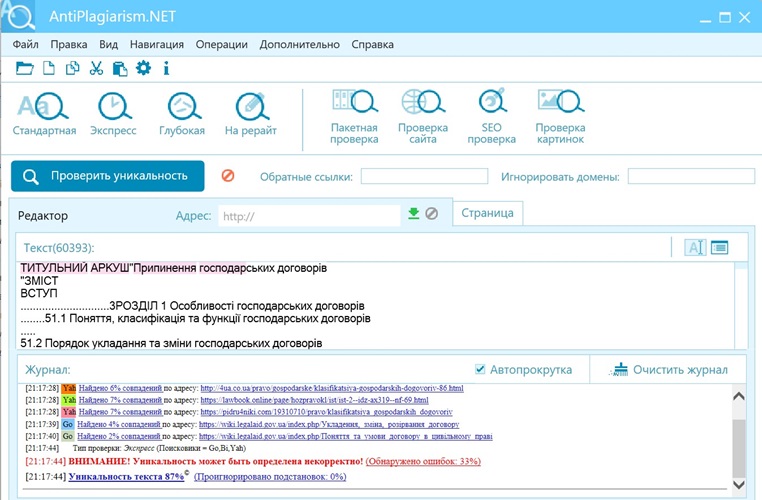Select Глубокая check mode
The height and width of the screenshot is (500, 762).
182,114
